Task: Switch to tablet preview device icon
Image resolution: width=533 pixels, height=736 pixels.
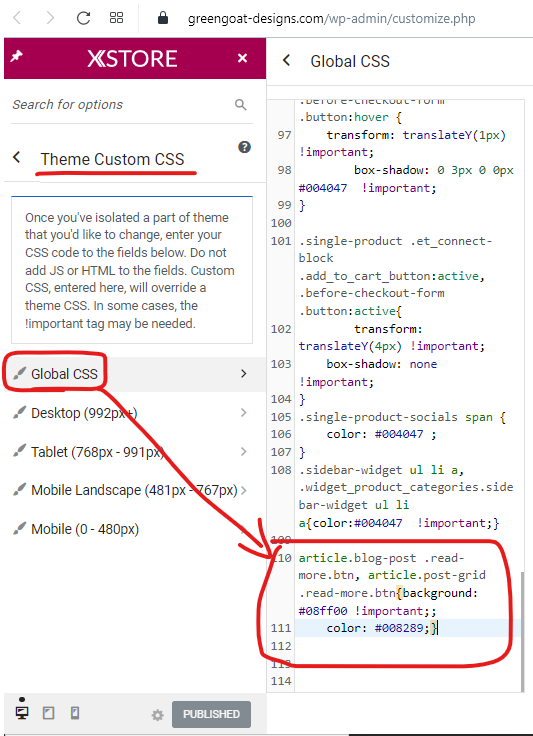Action: [48, 713]
